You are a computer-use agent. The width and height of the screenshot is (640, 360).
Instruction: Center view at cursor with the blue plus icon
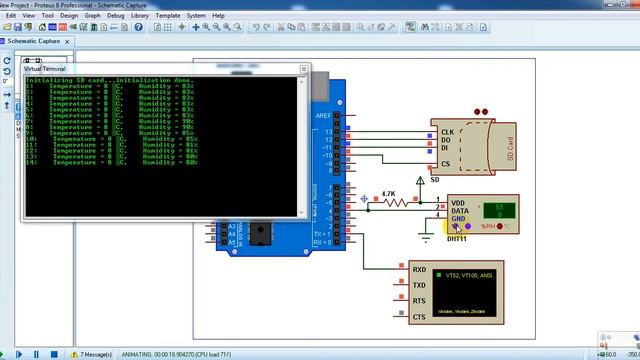coord(196,27)
